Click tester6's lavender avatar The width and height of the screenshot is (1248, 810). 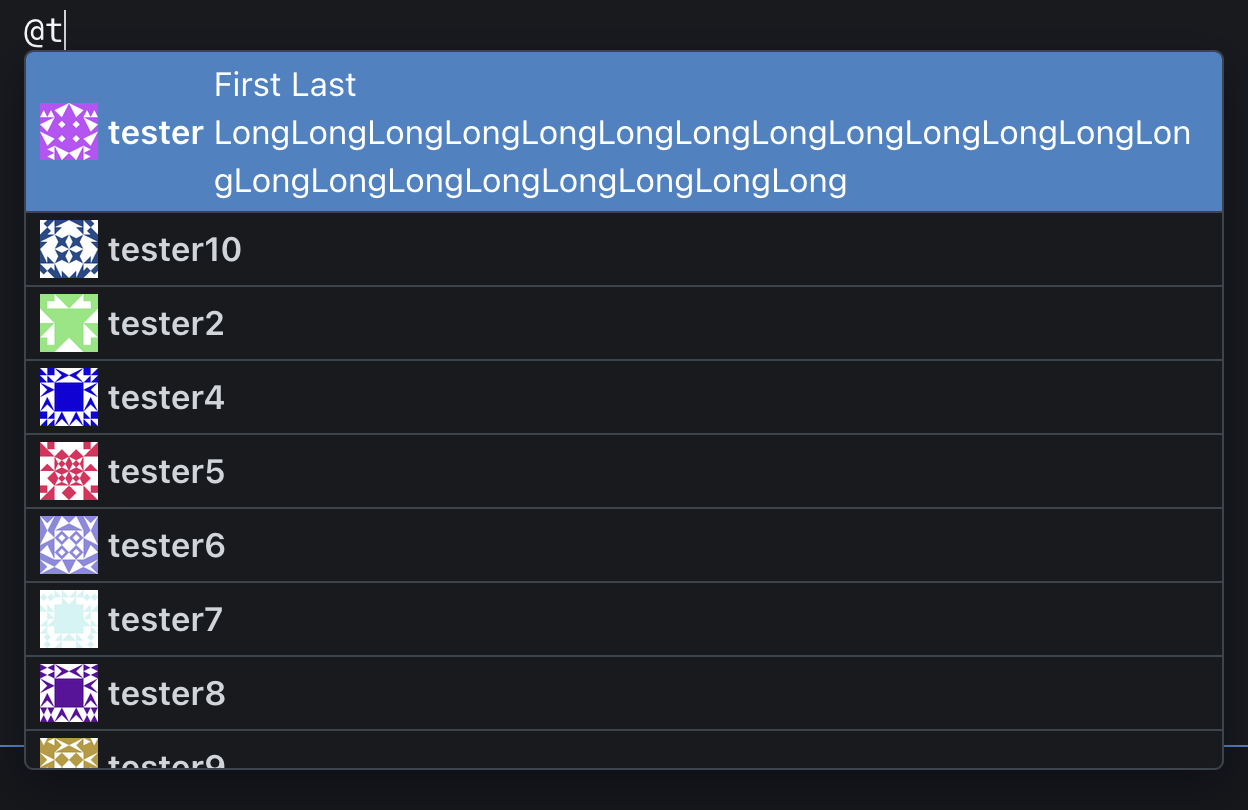pos(69,545)
